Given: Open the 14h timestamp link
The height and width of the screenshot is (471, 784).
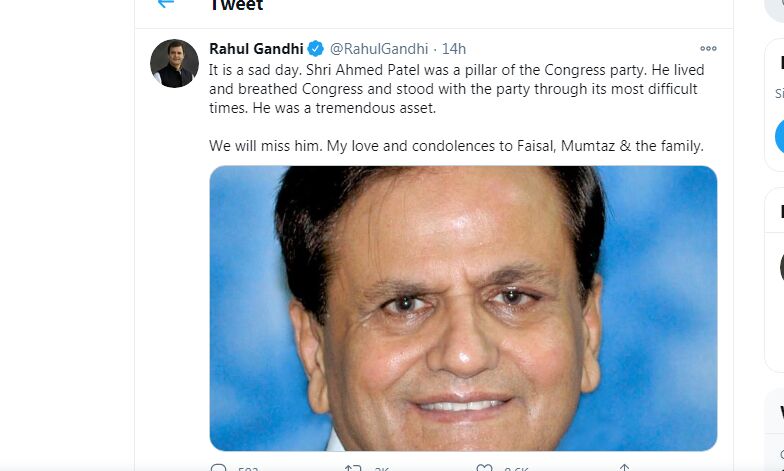Looking at the screenshot, I should click(x=454, y=49).
